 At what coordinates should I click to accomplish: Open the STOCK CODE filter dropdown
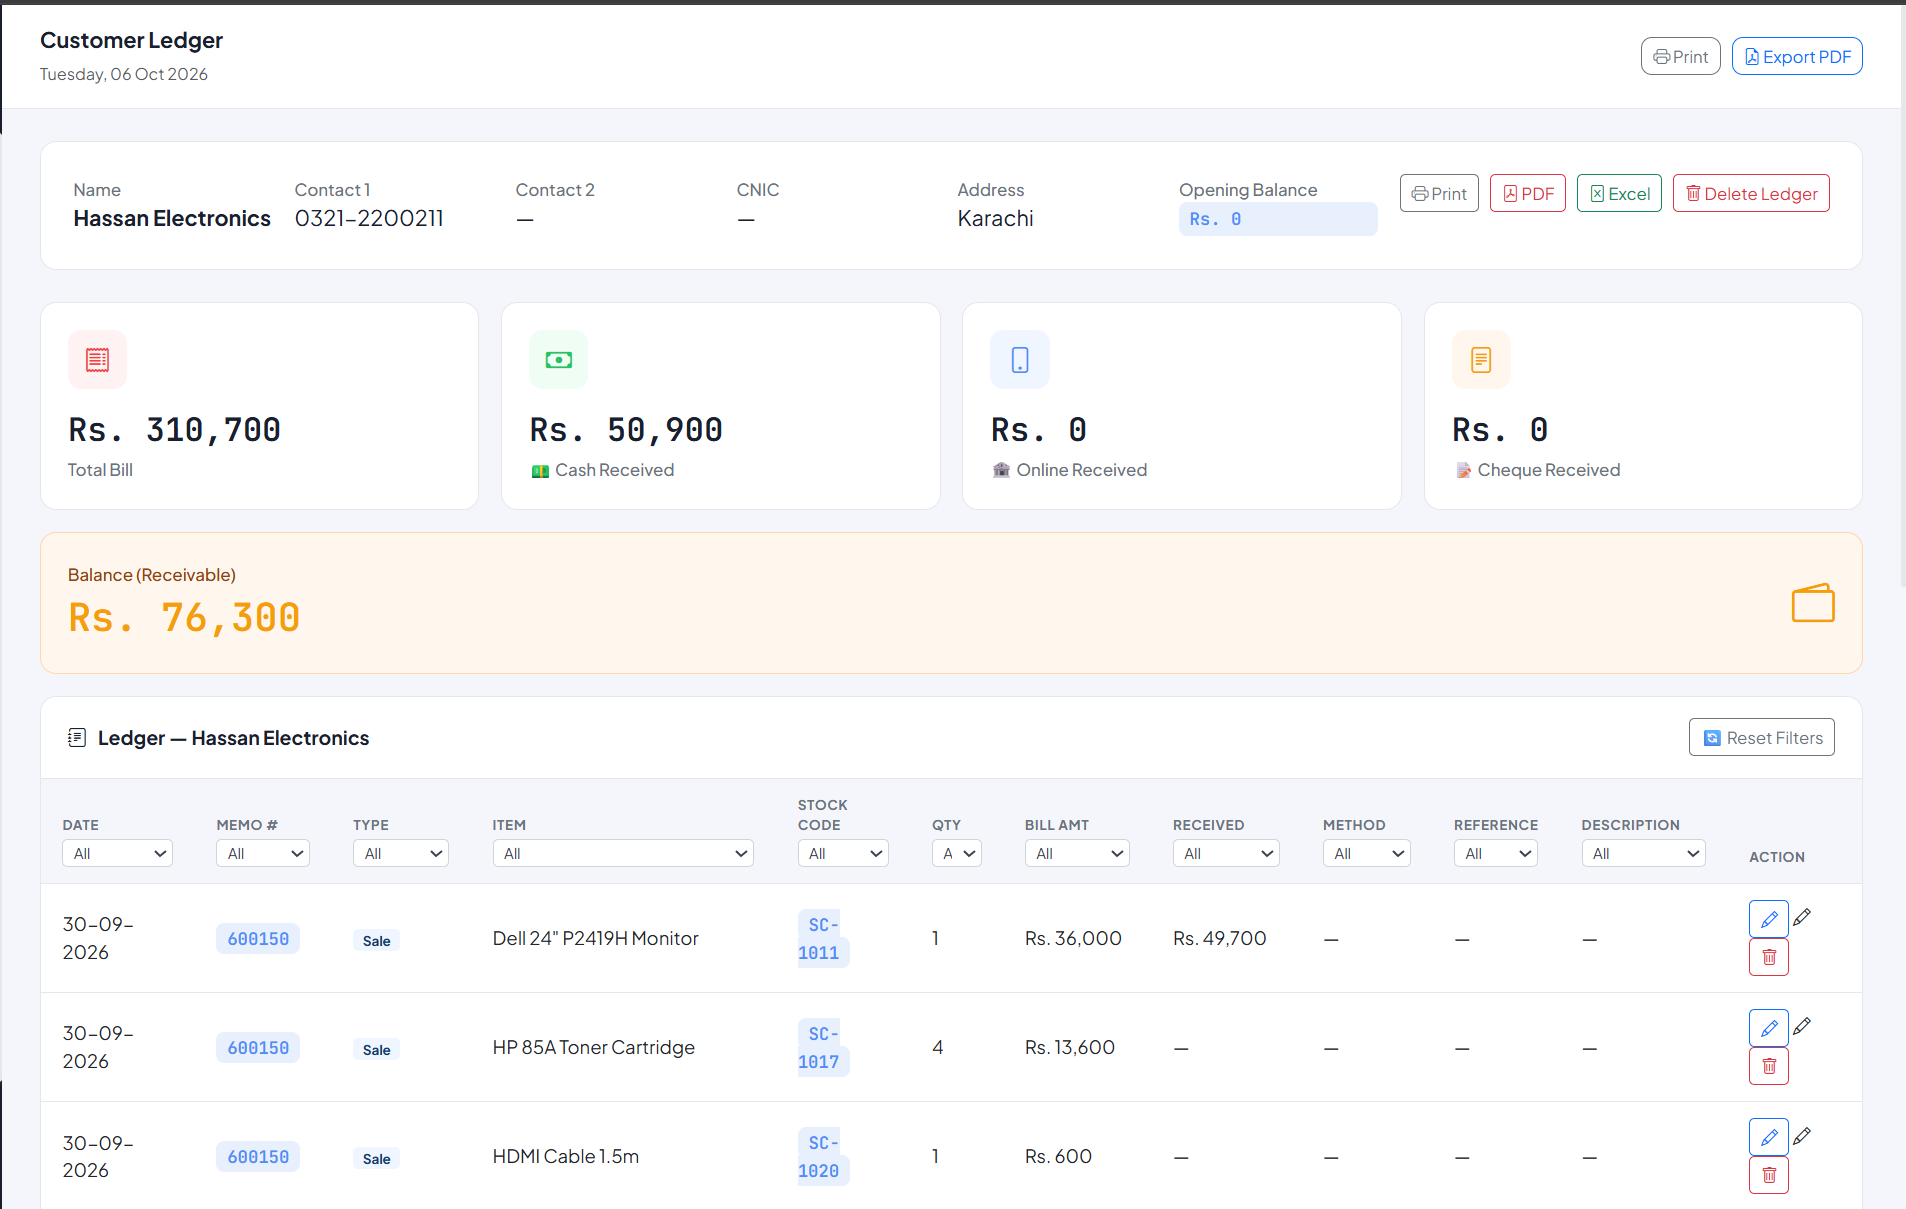coord(843,853)
